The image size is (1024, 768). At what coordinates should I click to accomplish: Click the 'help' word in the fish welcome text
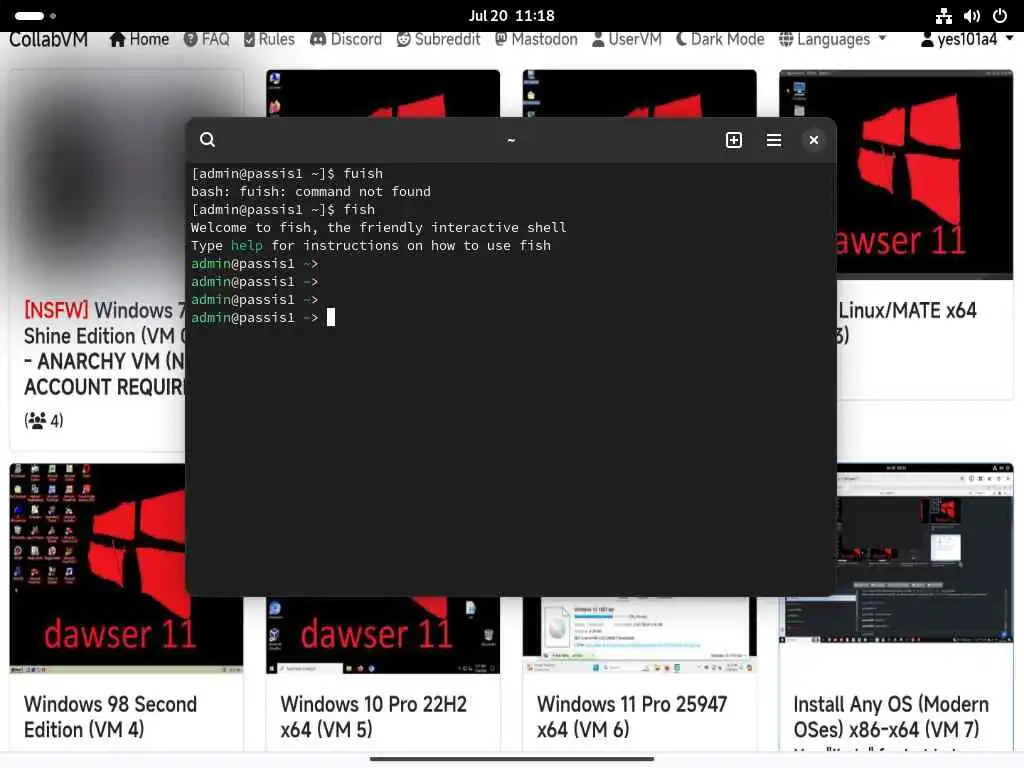coord(246,246)
